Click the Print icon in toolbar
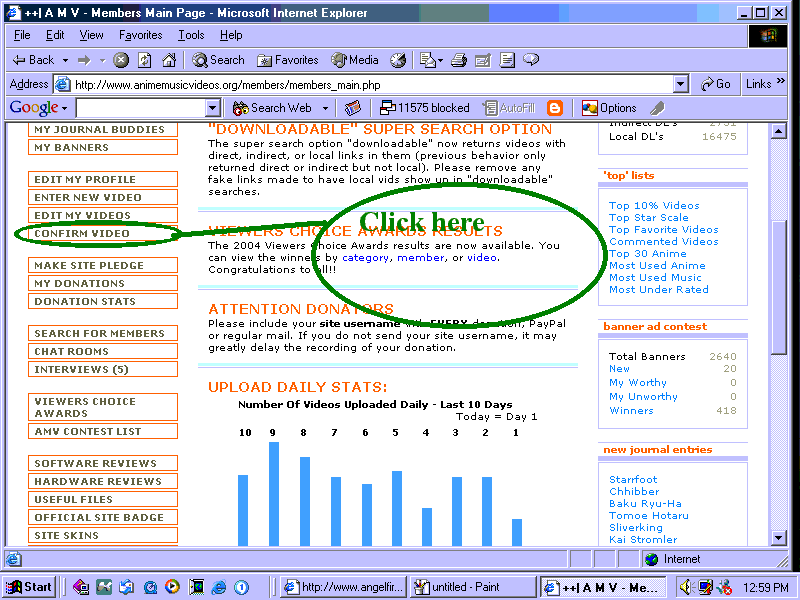 pyautogui.click(x=459, y=60)
